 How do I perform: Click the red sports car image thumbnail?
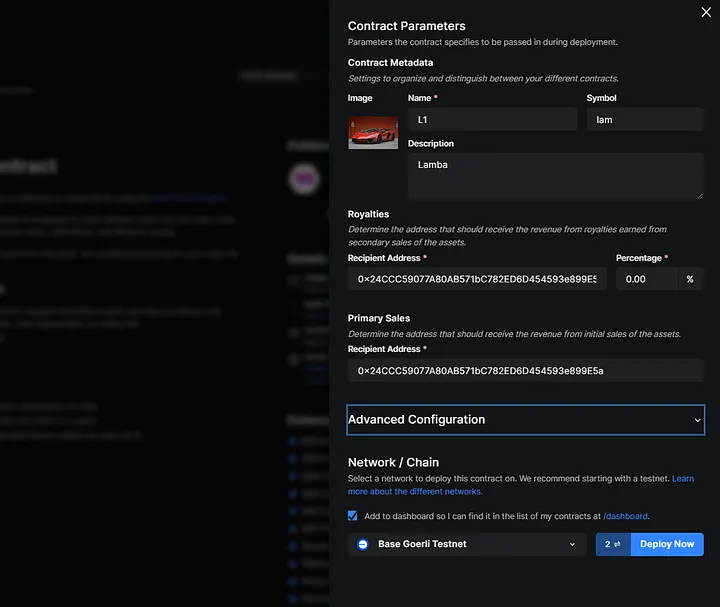(x=373, y=131)
